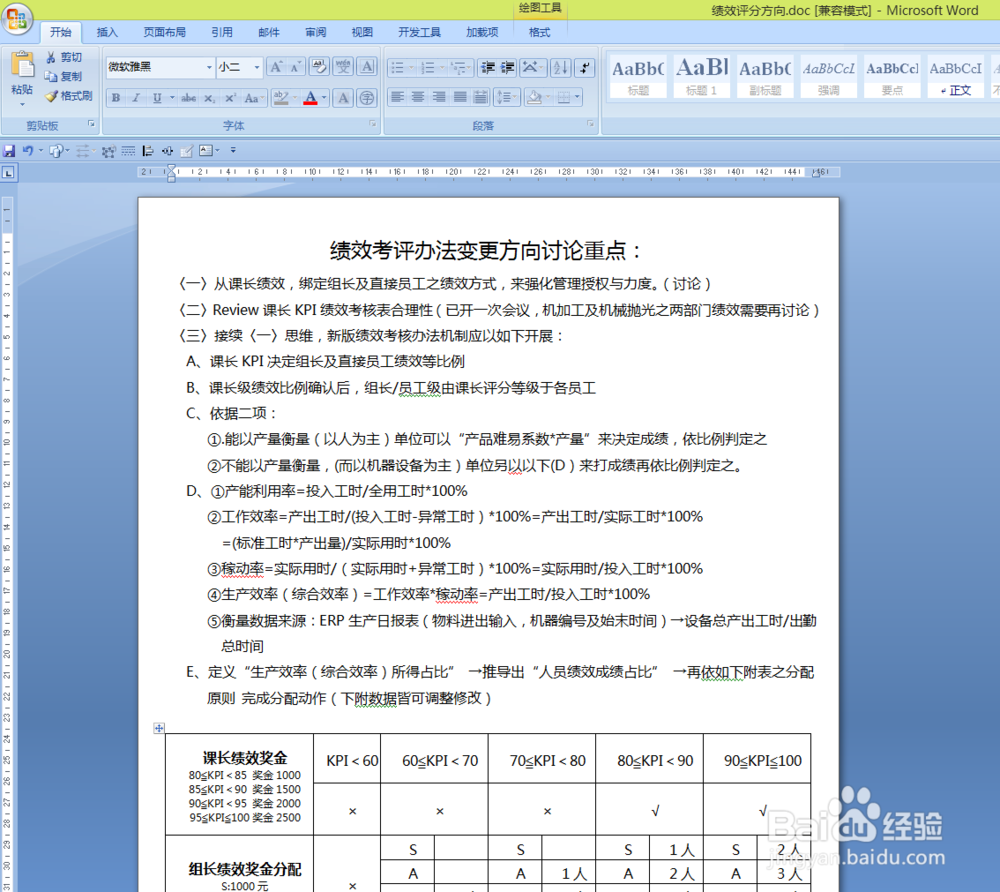Screen dimensions: 1000x892
Task: Click the paragraph shading paint bucket
Action: click(x=534, y=98)
